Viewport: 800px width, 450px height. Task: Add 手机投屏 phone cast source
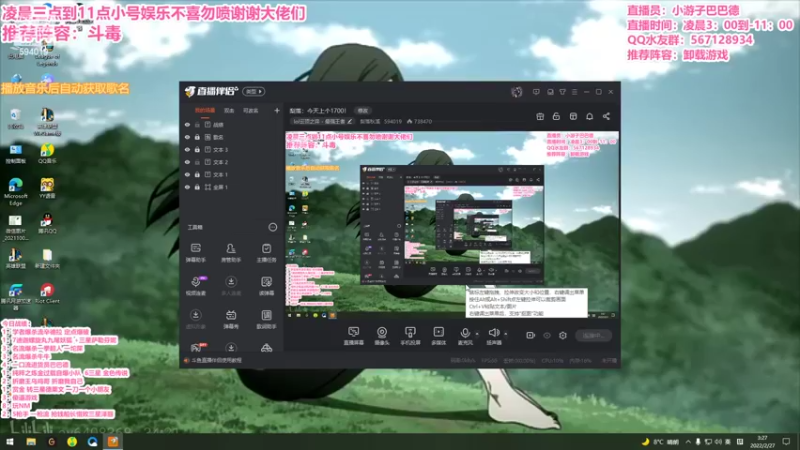pyautogui.click(x=410, y=336)
